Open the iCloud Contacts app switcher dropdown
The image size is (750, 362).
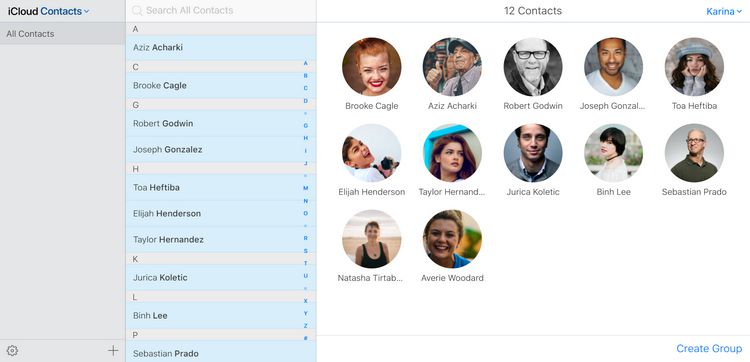coord(48,11)
